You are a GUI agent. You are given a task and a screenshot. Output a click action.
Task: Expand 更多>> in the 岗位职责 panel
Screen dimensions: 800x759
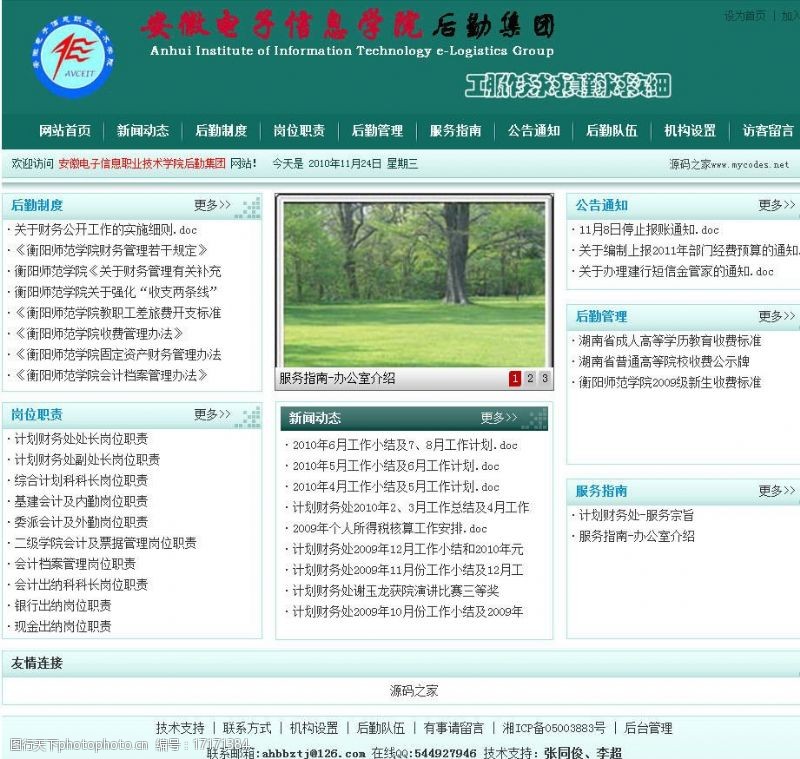click(212, 414)
